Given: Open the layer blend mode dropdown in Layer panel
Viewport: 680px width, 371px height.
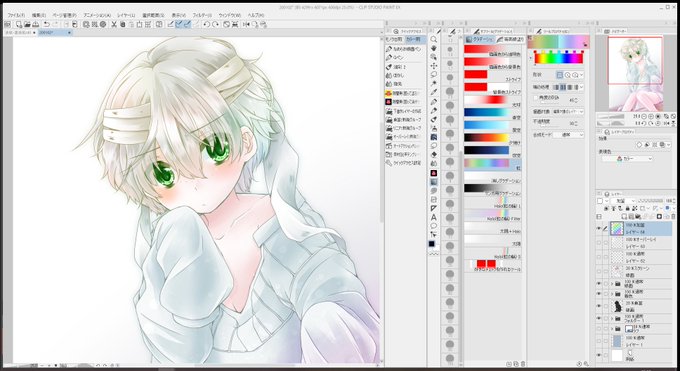Looking at the screenshot, I should click(x=623, y=201).
